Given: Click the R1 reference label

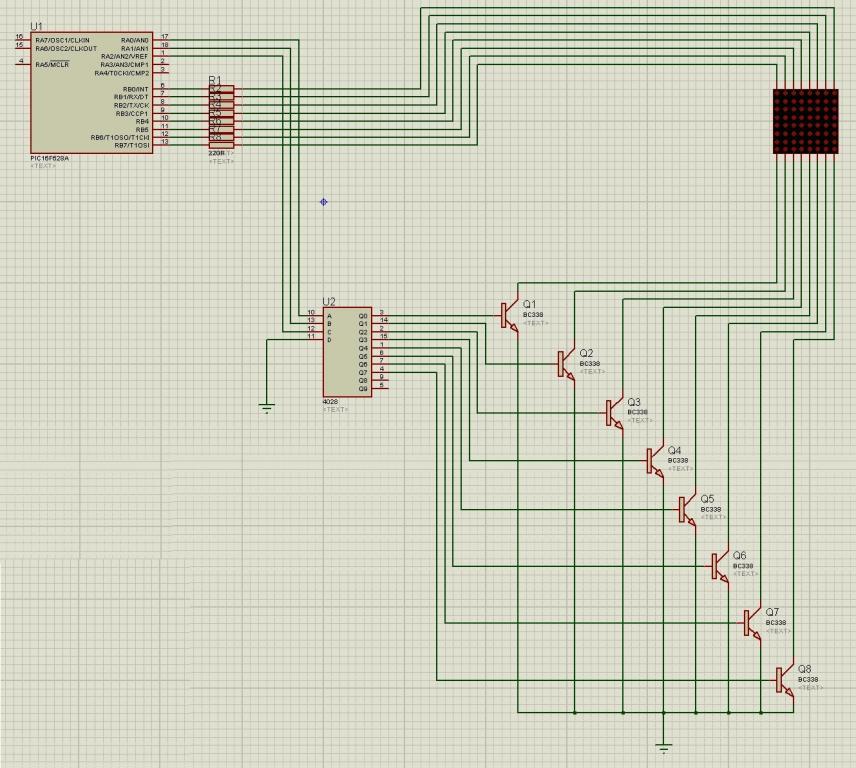Looking at the screenshot, I should 216,80.
